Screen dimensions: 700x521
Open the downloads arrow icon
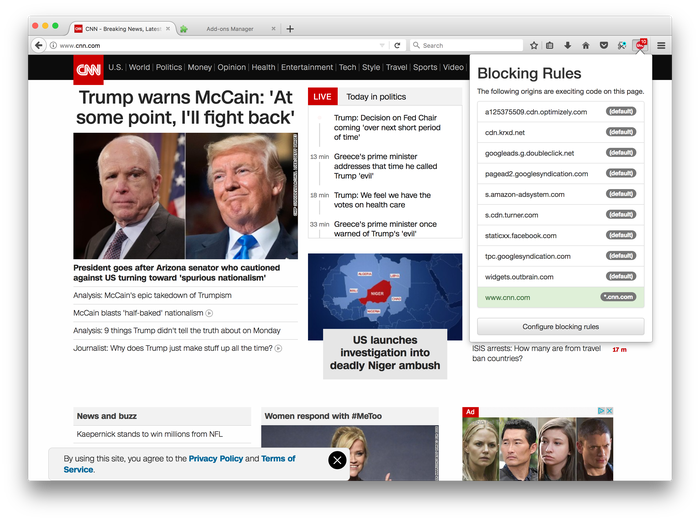pyautogui.click(x=567, y=45)
